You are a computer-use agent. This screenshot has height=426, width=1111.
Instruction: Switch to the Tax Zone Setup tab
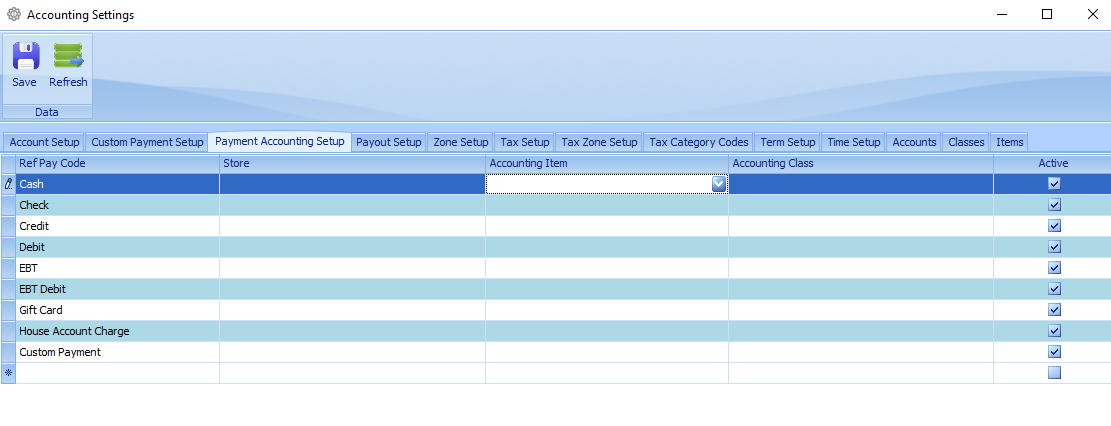click(599, 142)
